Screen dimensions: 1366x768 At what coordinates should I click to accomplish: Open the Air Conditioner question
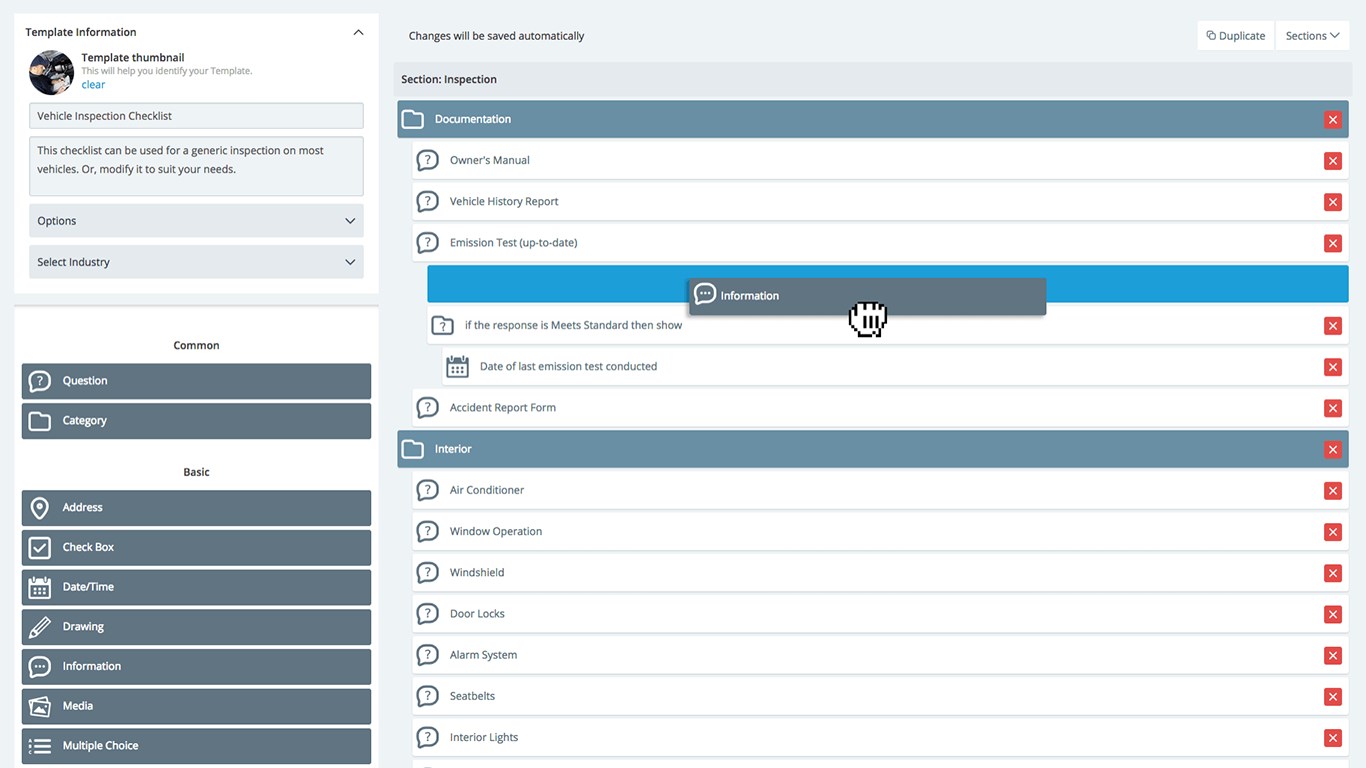click(x=880, y=490)
